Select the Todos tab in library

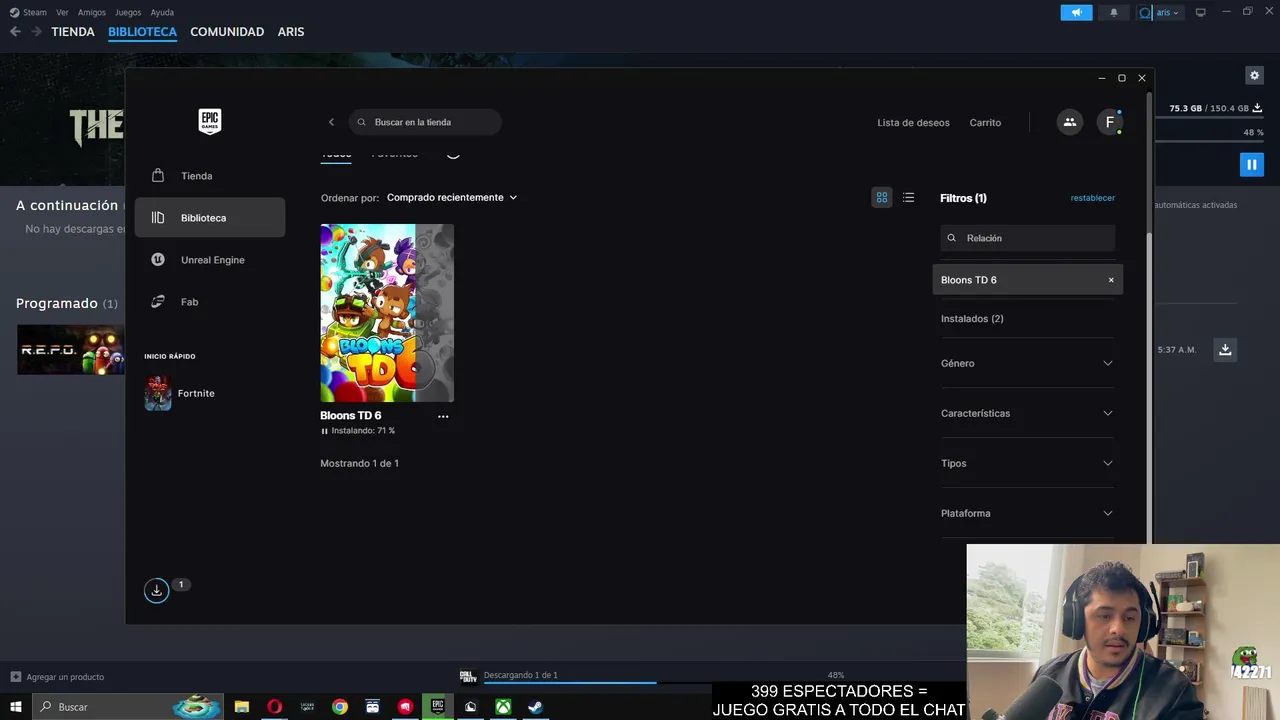(336, 154)
